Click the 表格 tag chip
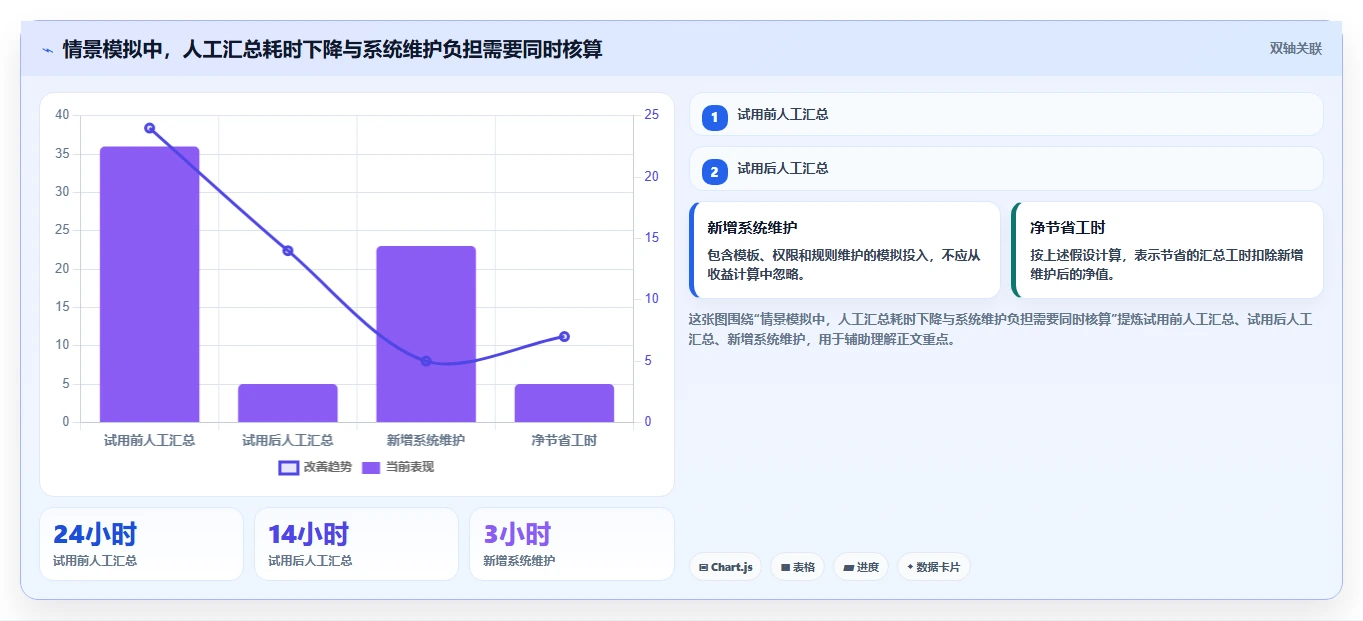The image size is (1363, 621). click(x=797, y=567)
